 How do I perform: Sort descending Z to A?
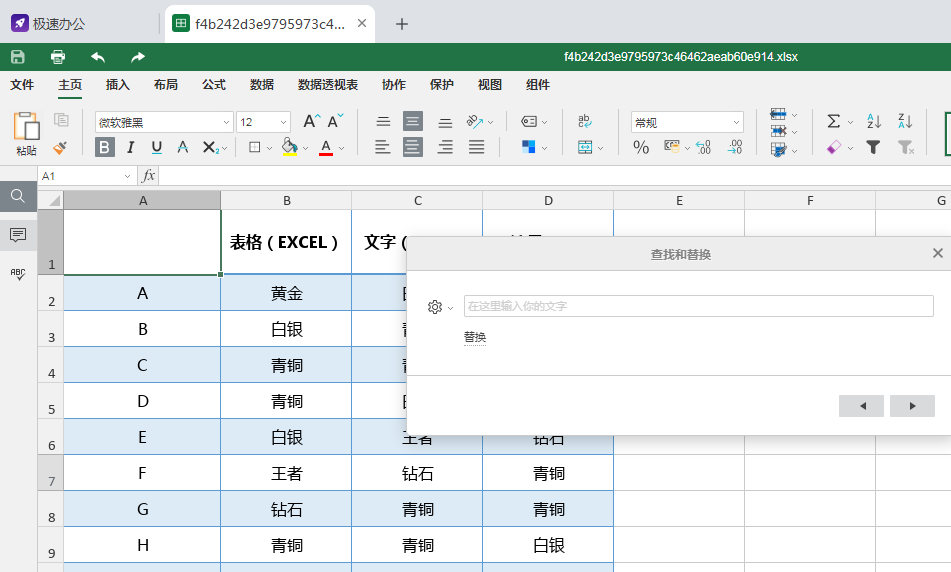click(905, 121)
